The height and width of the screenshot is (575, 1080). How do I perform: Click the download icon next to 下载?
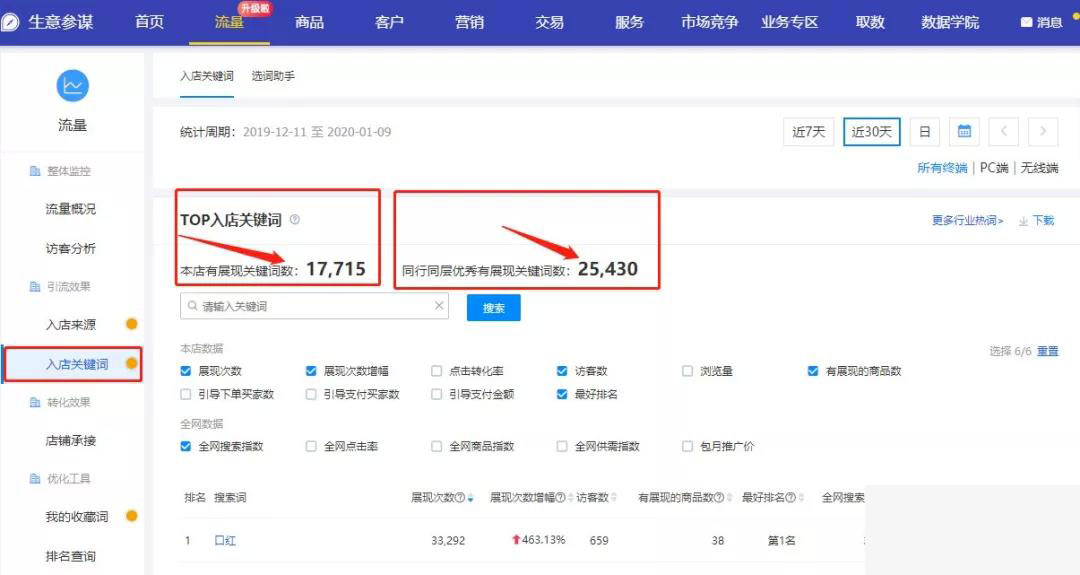pos(1023,221)
